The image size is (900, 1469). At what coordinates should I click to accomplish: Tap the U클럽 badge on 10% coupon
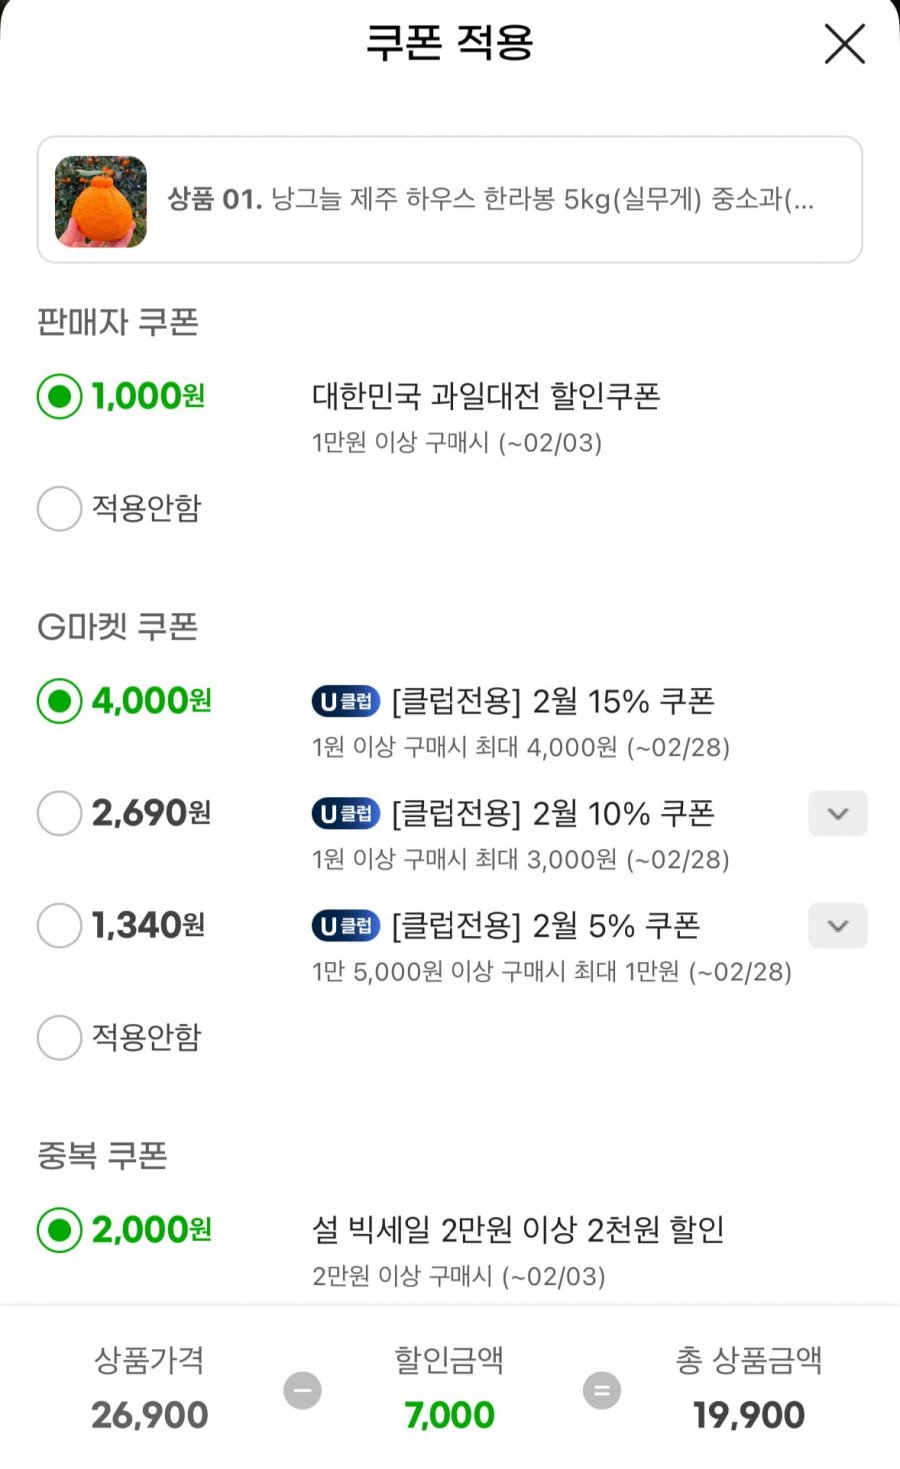tap(345, 814)
